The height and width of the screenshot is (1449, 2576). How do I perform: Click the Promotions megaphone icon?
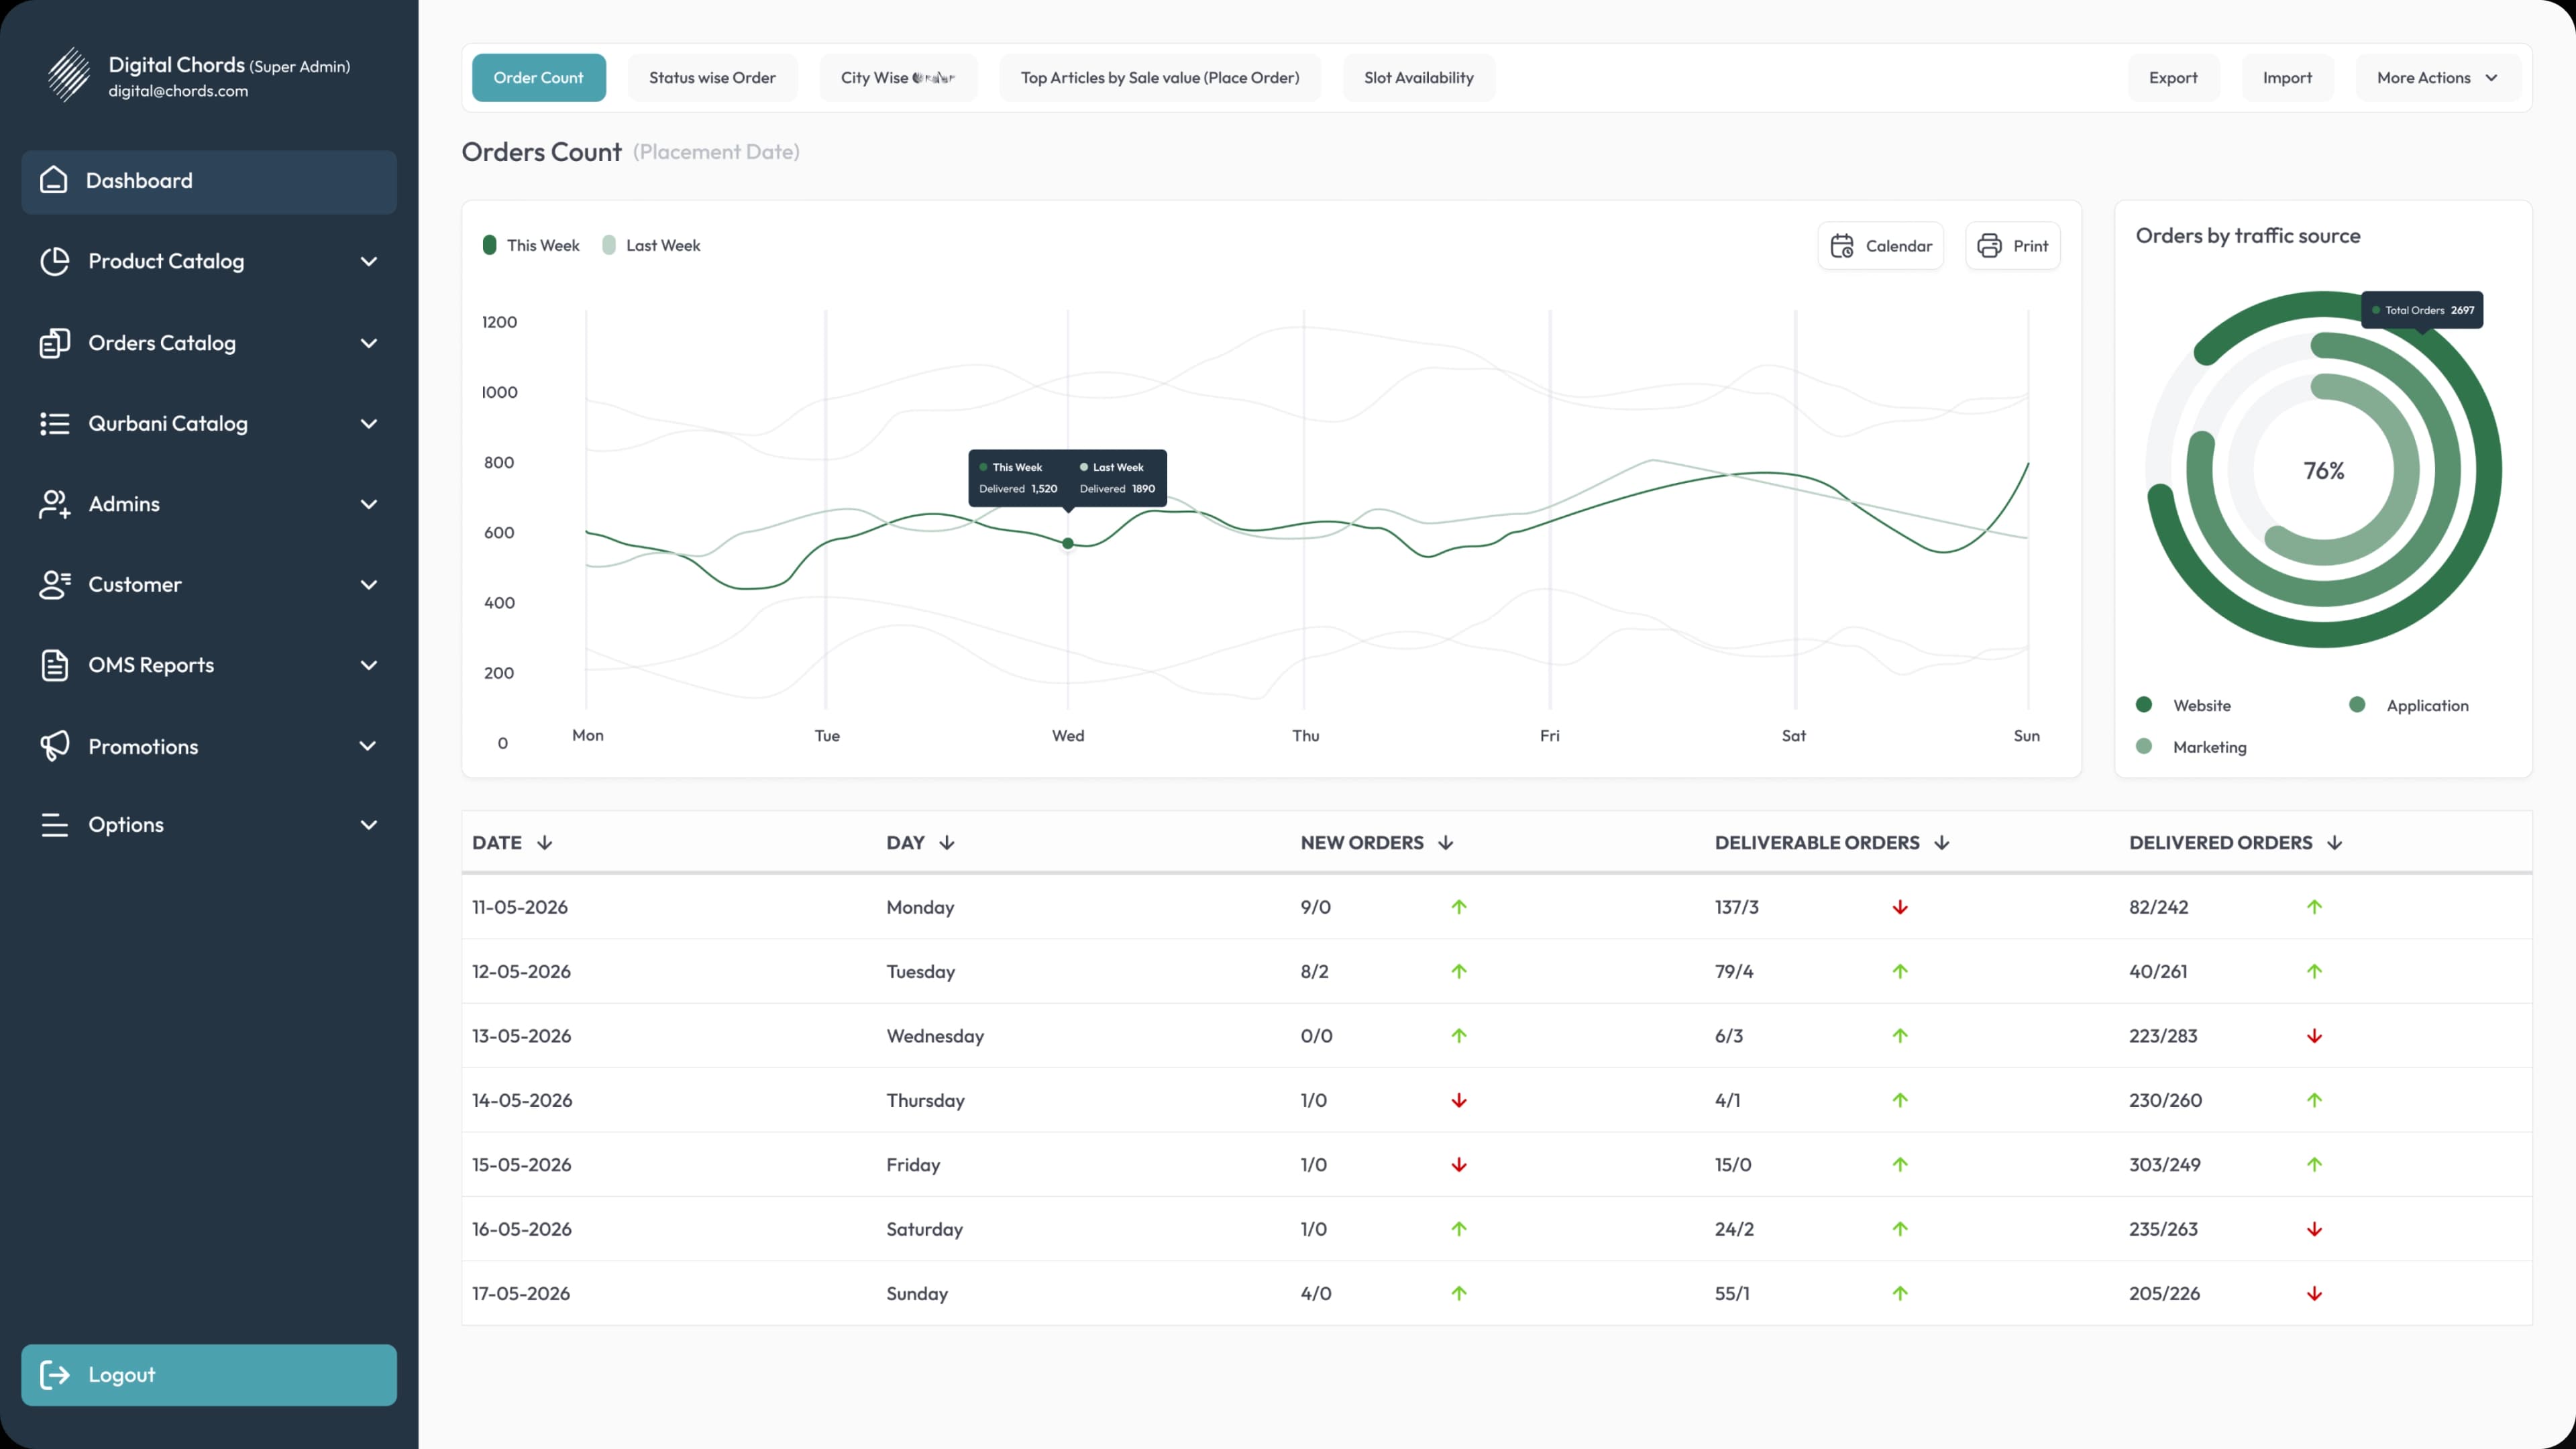click(54, 746)
